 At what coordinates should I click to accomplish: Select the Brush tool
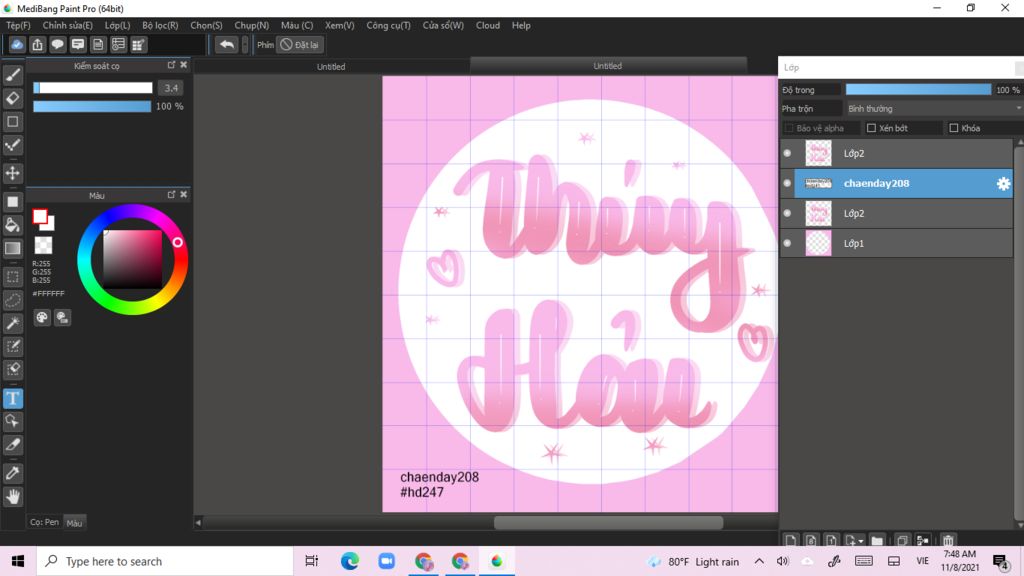pos(12,75)
